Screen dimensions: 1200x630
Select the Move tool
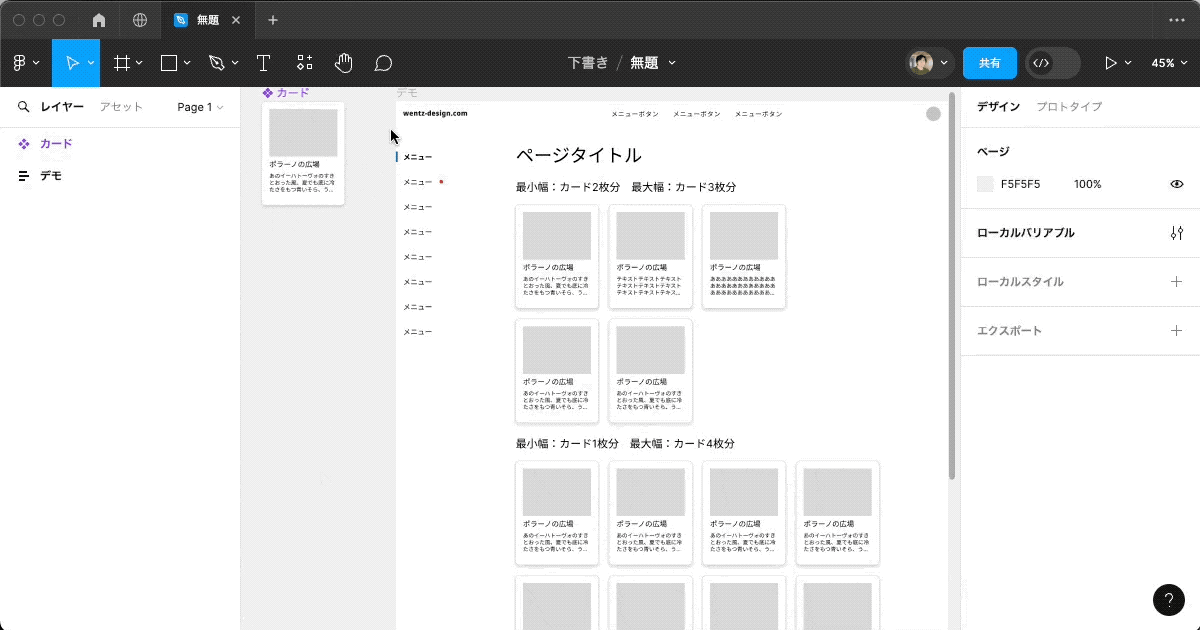pyautogui.click(x=75, y=62)
